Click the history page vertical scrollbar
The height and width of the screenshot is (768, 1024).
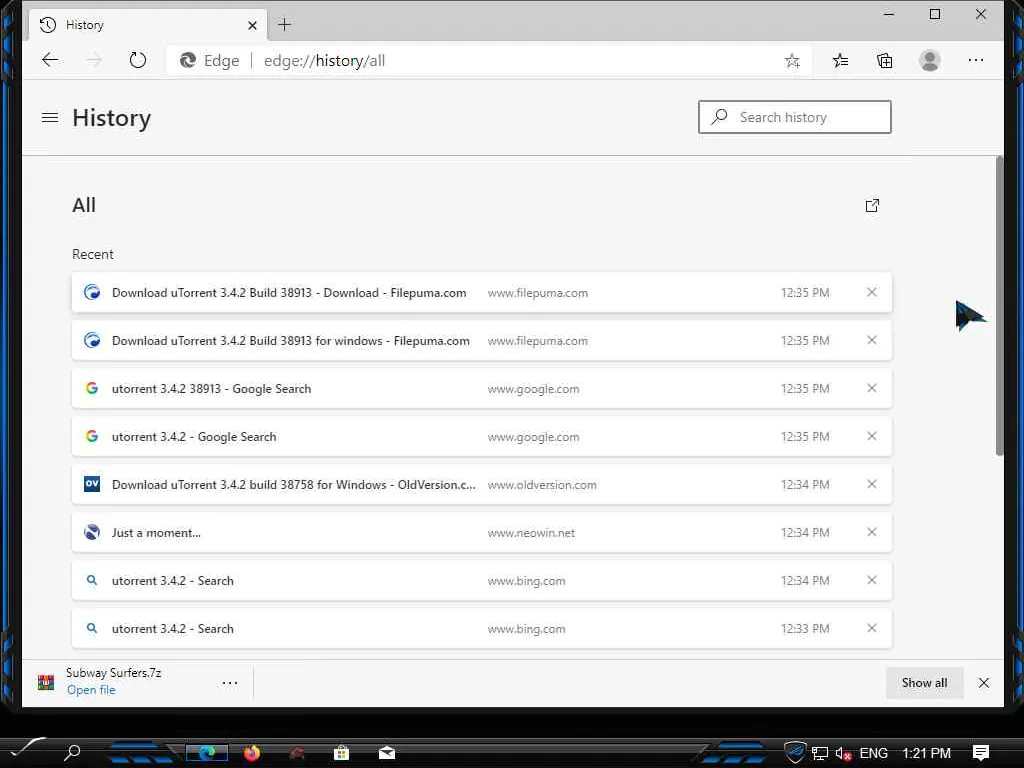[999, 306]
